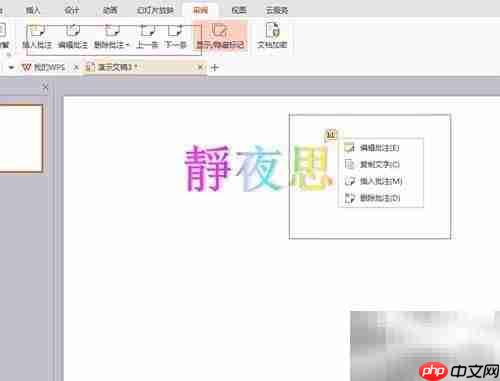
Task: Choose 删除批注(D) from context menu
Action: (x=381, y=198)
